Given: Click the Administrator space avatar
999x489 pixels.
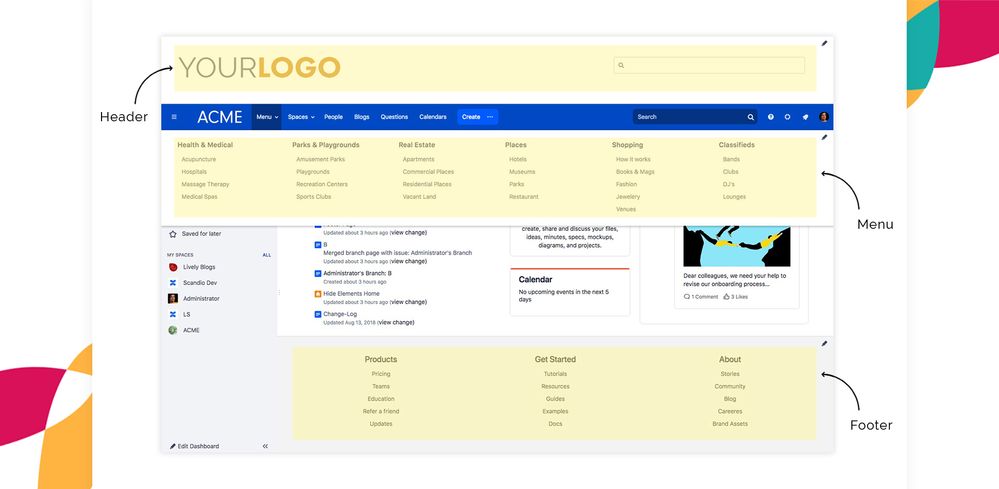Looking at the screenshot, I should pos(173,299).
